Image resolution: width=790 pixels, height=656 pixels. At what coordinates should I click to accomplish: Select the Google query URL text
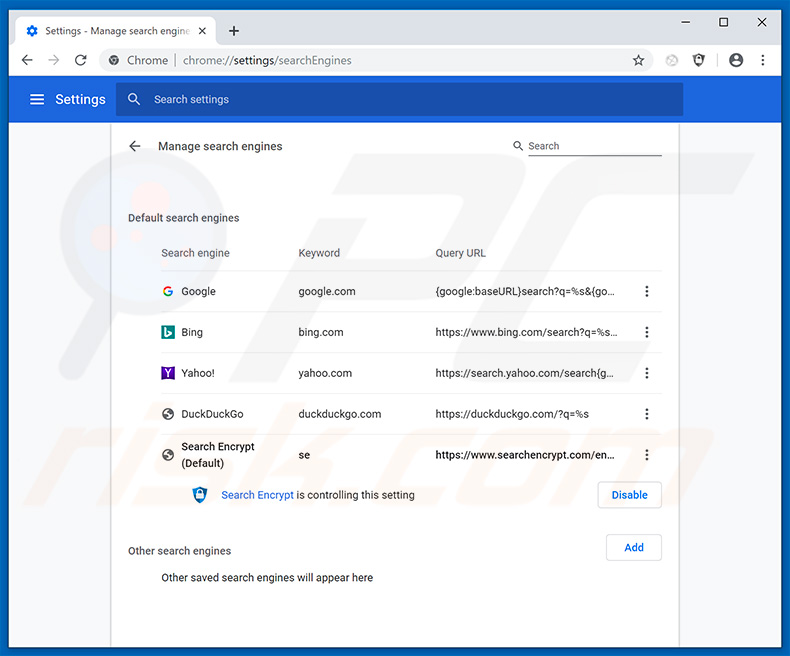point(525,291)
